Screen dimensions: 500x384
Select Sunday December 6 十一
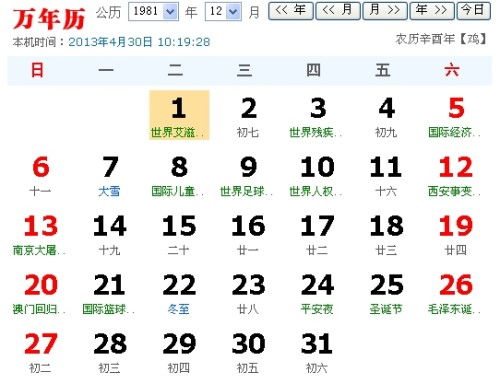tap(41, 176)
